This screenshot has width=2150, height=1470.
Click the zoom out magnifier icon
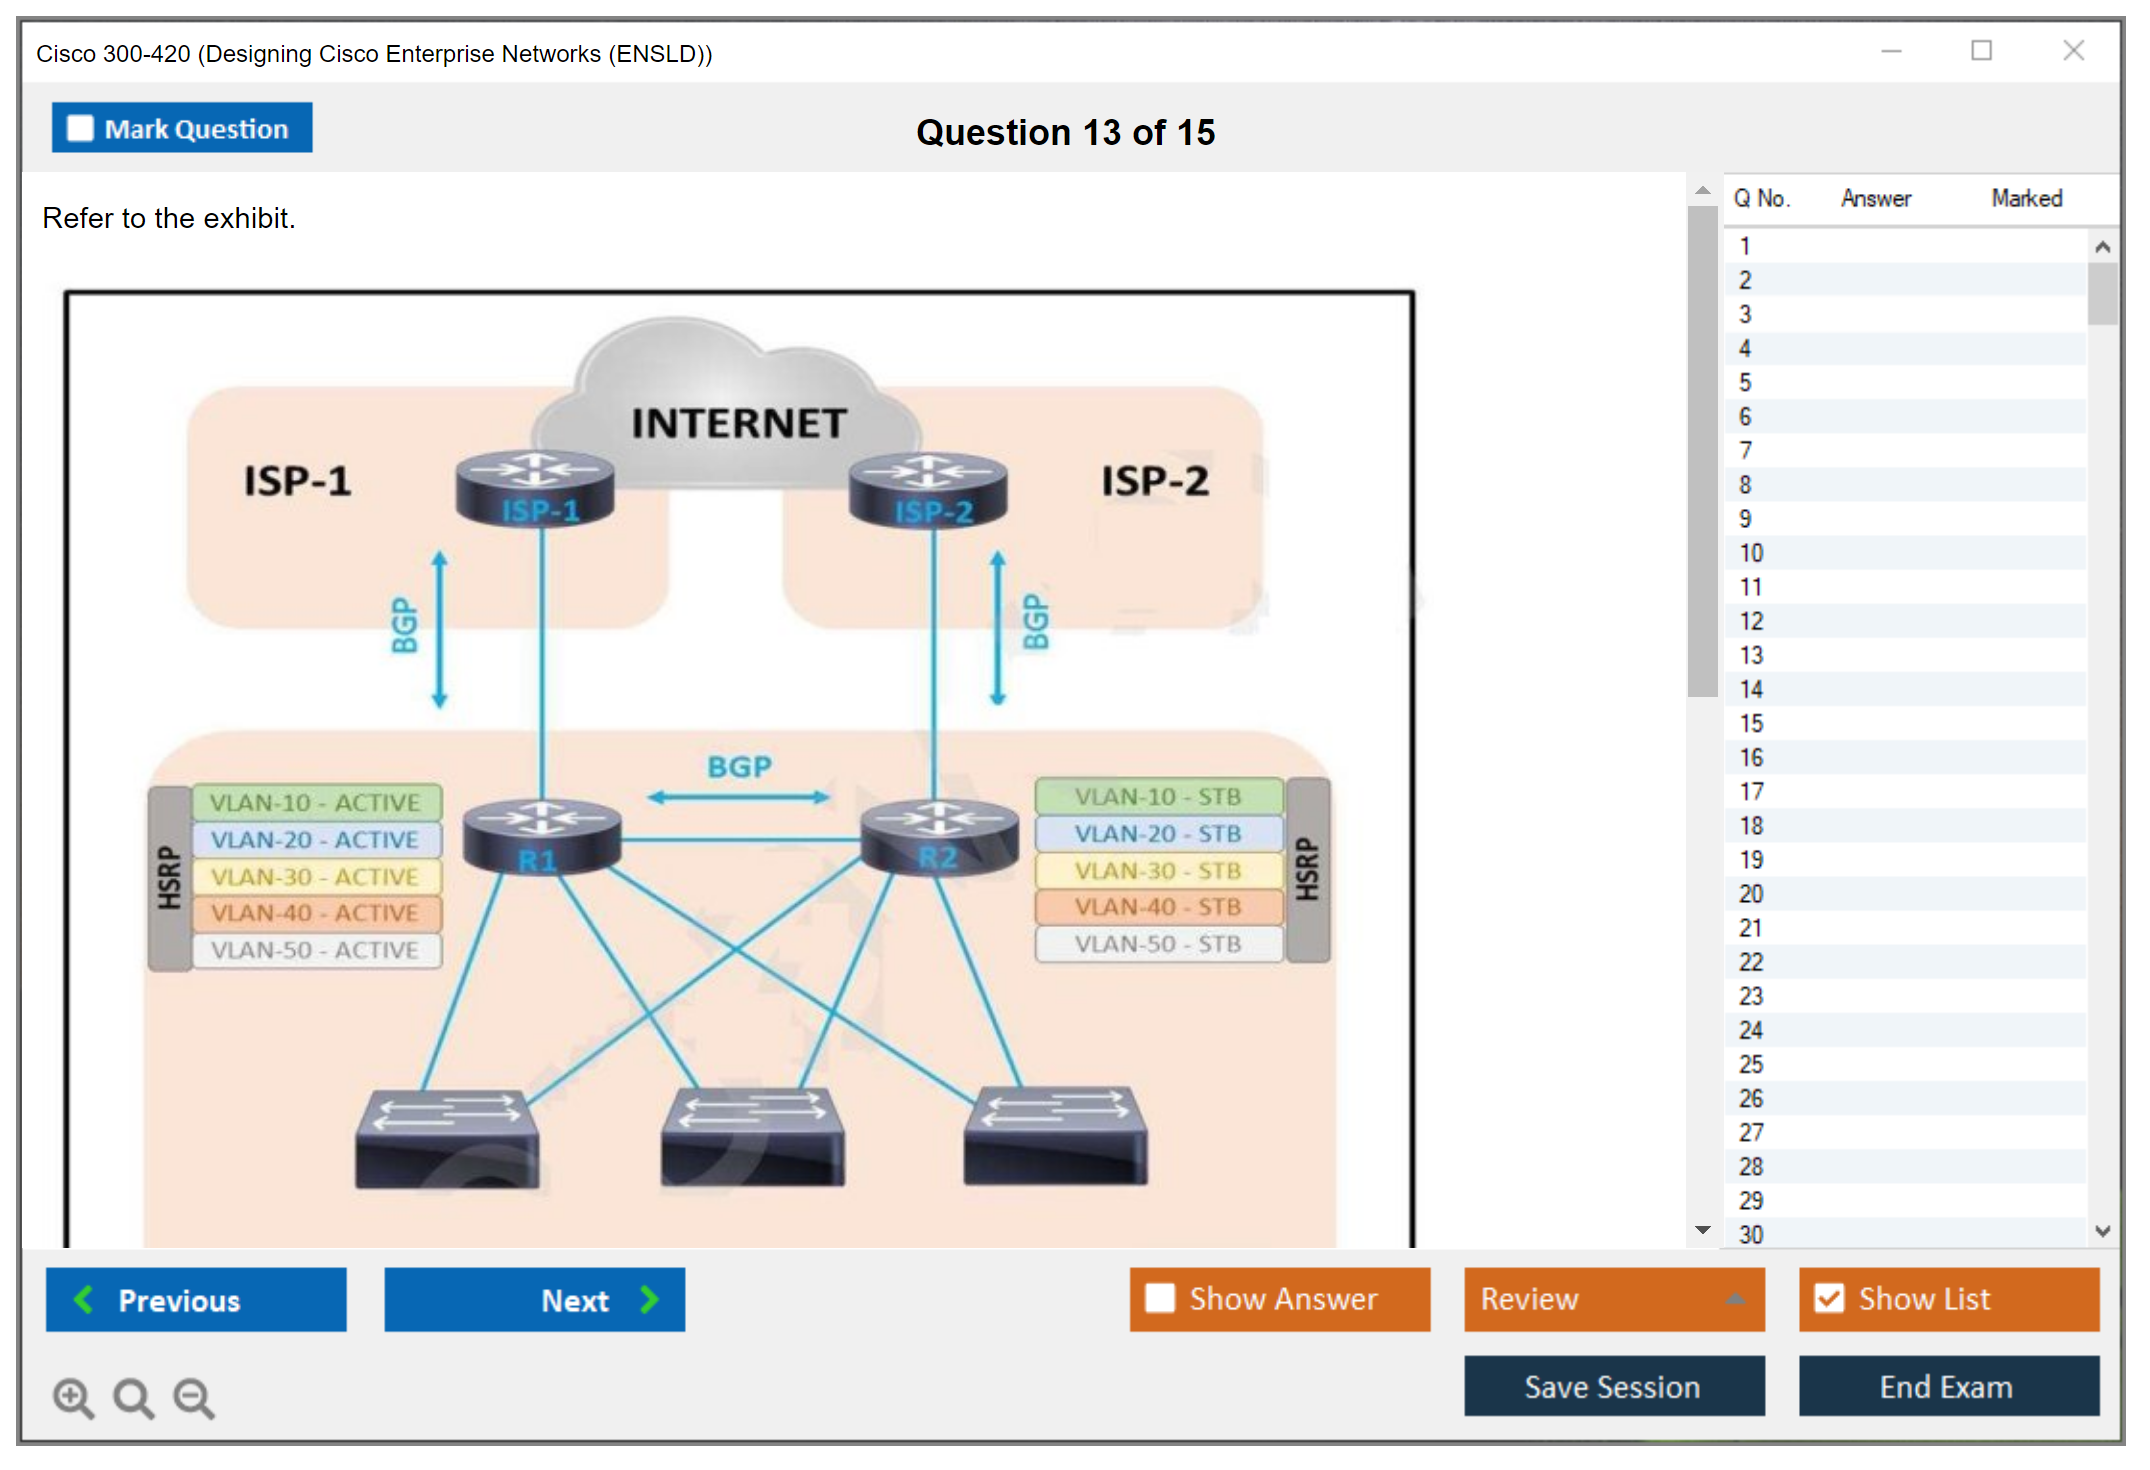click(x=194, y=1397)
